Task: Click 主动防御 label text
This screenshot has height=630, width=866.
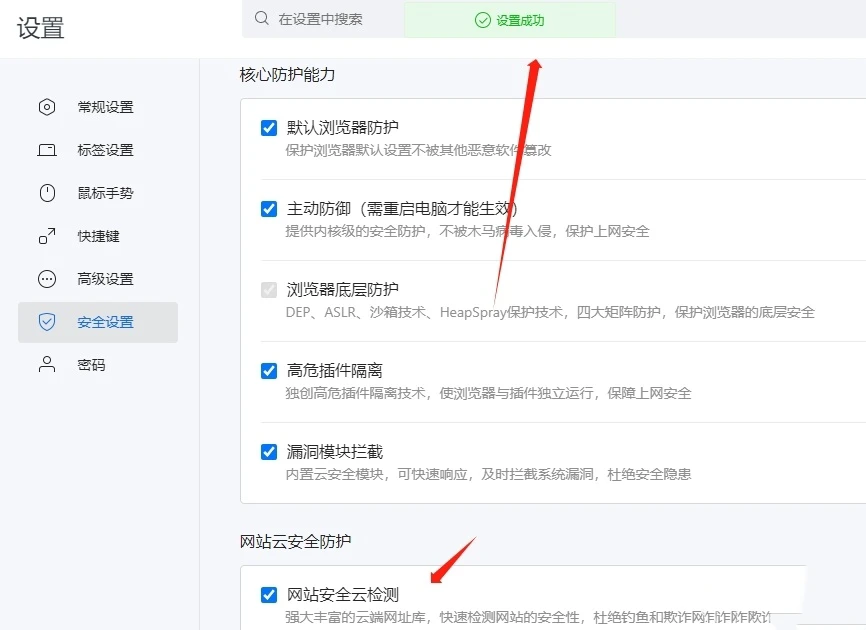Action: 402,209
